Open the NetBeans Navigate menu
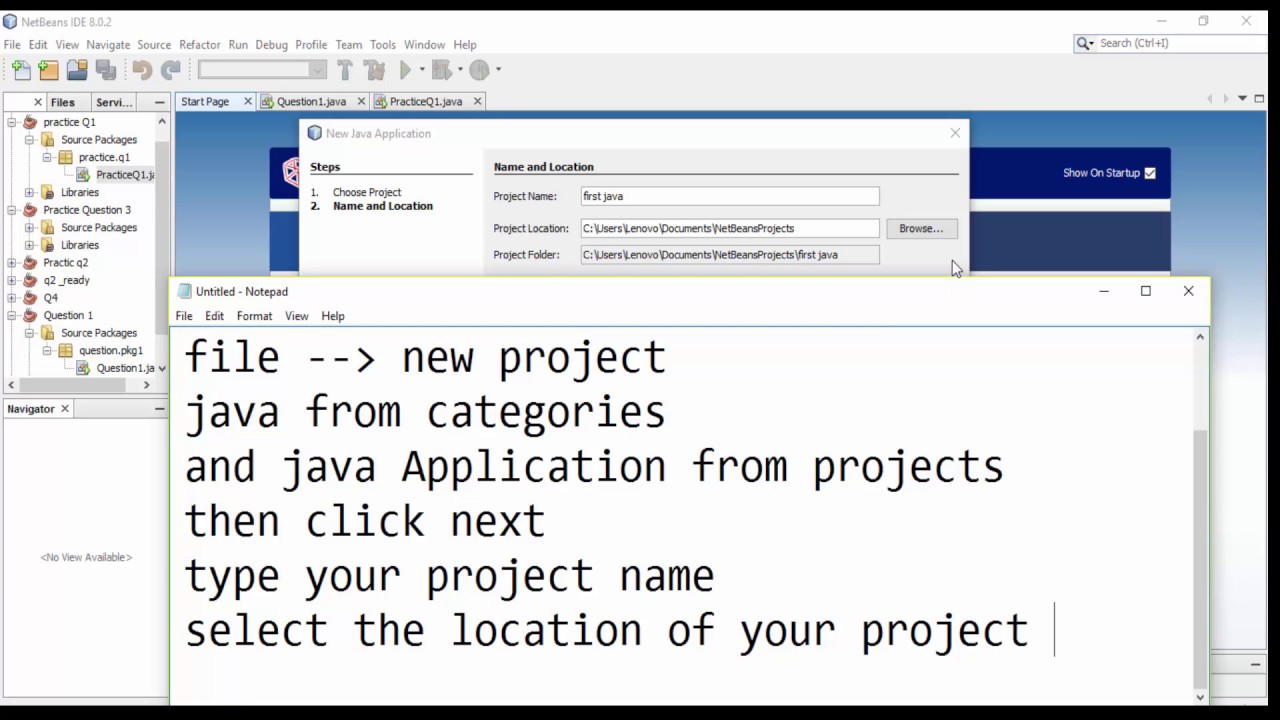The image size is (1280, 720). [x=108, y=45]
